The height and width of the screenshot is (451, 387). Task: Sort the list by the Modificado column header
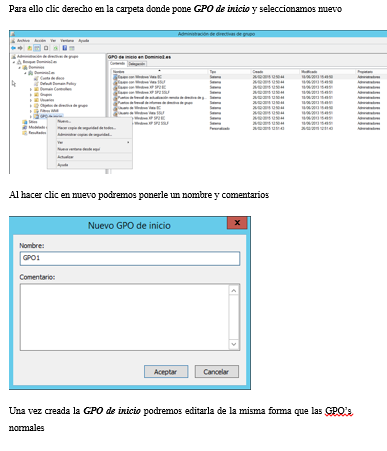pos(328,72)
